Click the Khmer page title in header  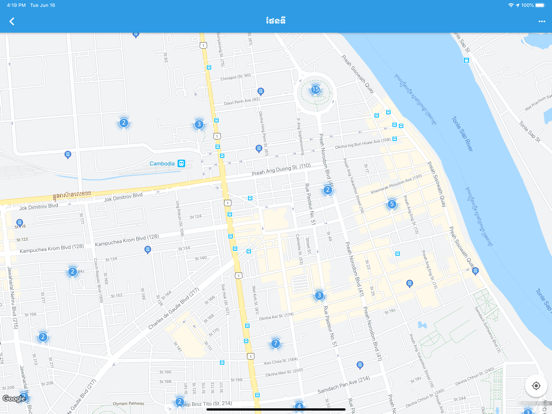[276, 21]
